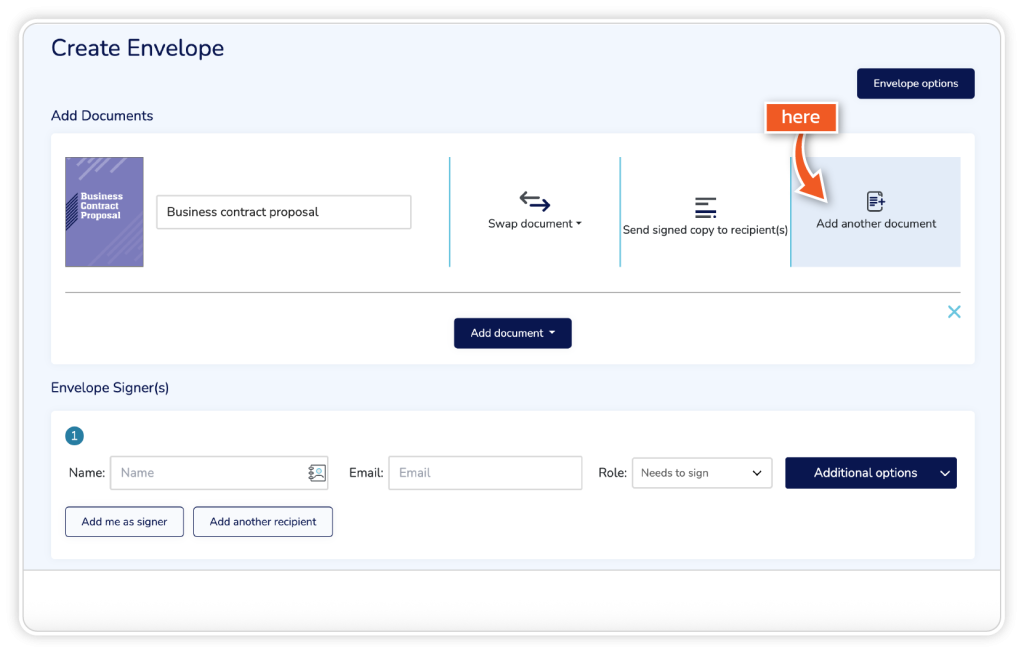Click the Send signed copy lines icon

click(705, 207)
